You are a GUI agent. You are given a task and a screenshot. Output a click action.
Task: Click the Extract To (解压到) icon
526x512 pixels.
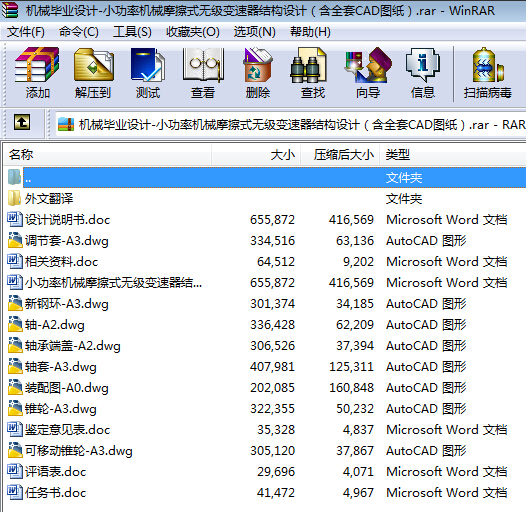coord(93,65)
